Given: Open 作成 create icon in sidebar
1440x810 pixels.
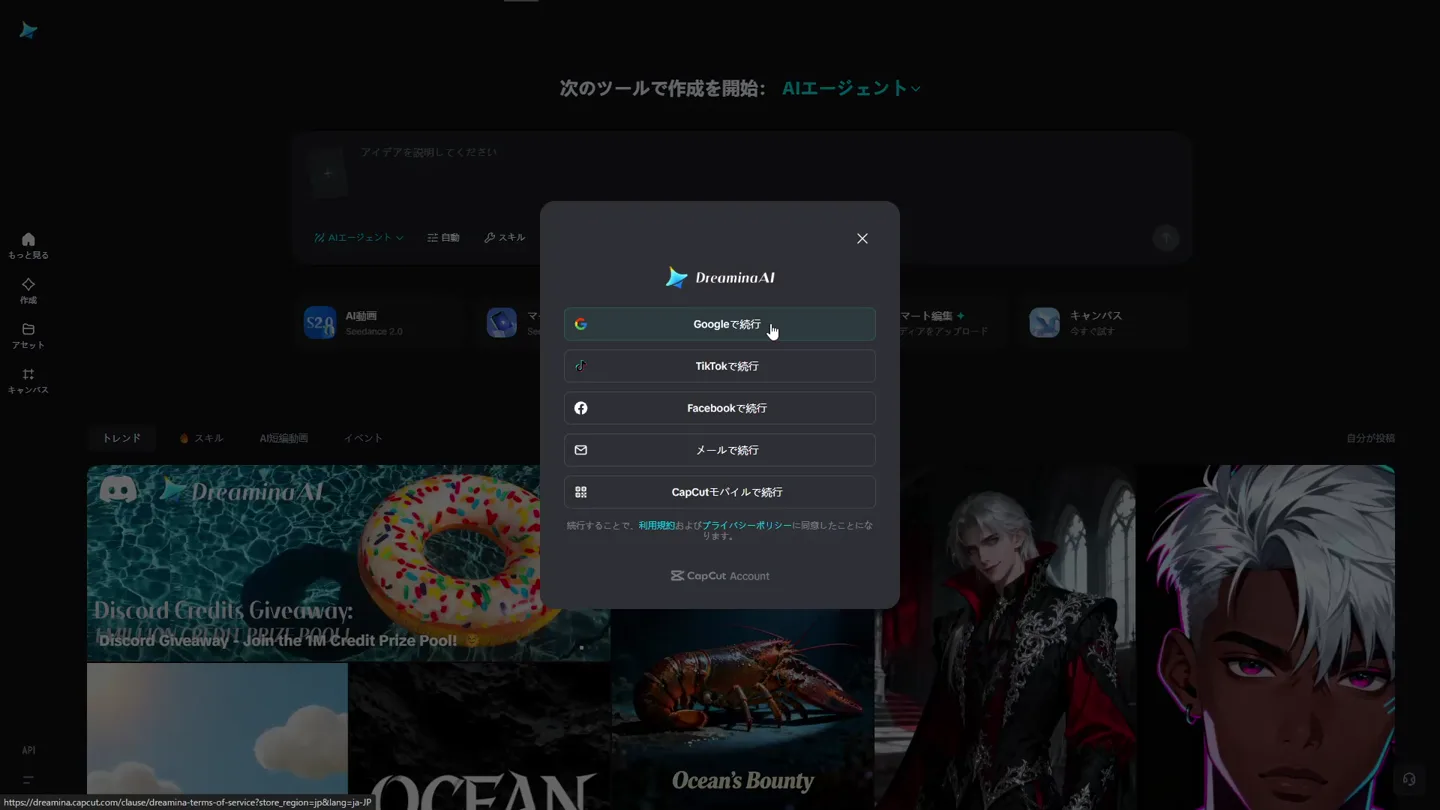Looking at the screenshot, I should click(28, 291).
